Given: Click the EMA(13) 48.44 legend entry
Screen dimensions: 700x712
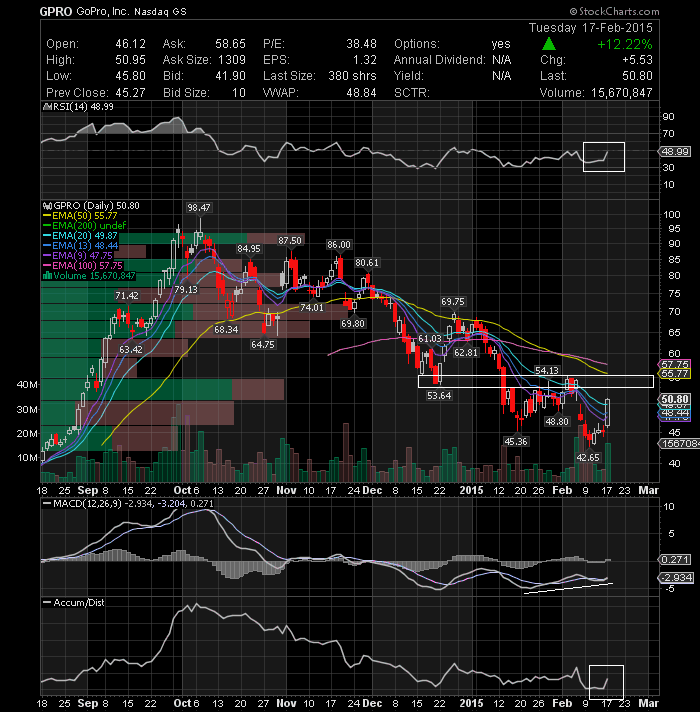Looking at the screenshot, I should (80, 246).
